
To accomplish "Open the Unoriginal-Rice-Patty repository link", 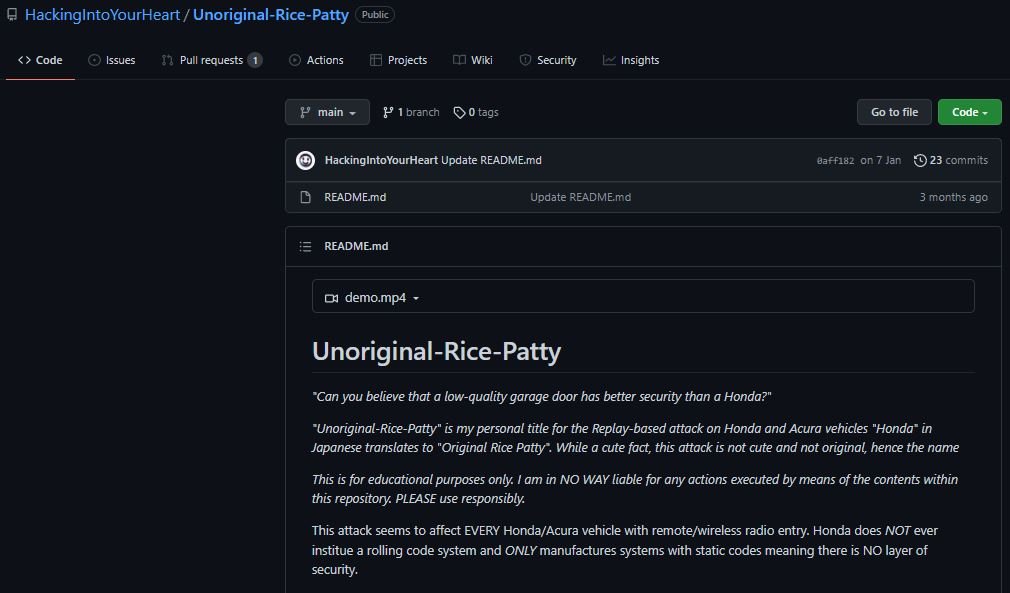I will [x=271, y=14].
